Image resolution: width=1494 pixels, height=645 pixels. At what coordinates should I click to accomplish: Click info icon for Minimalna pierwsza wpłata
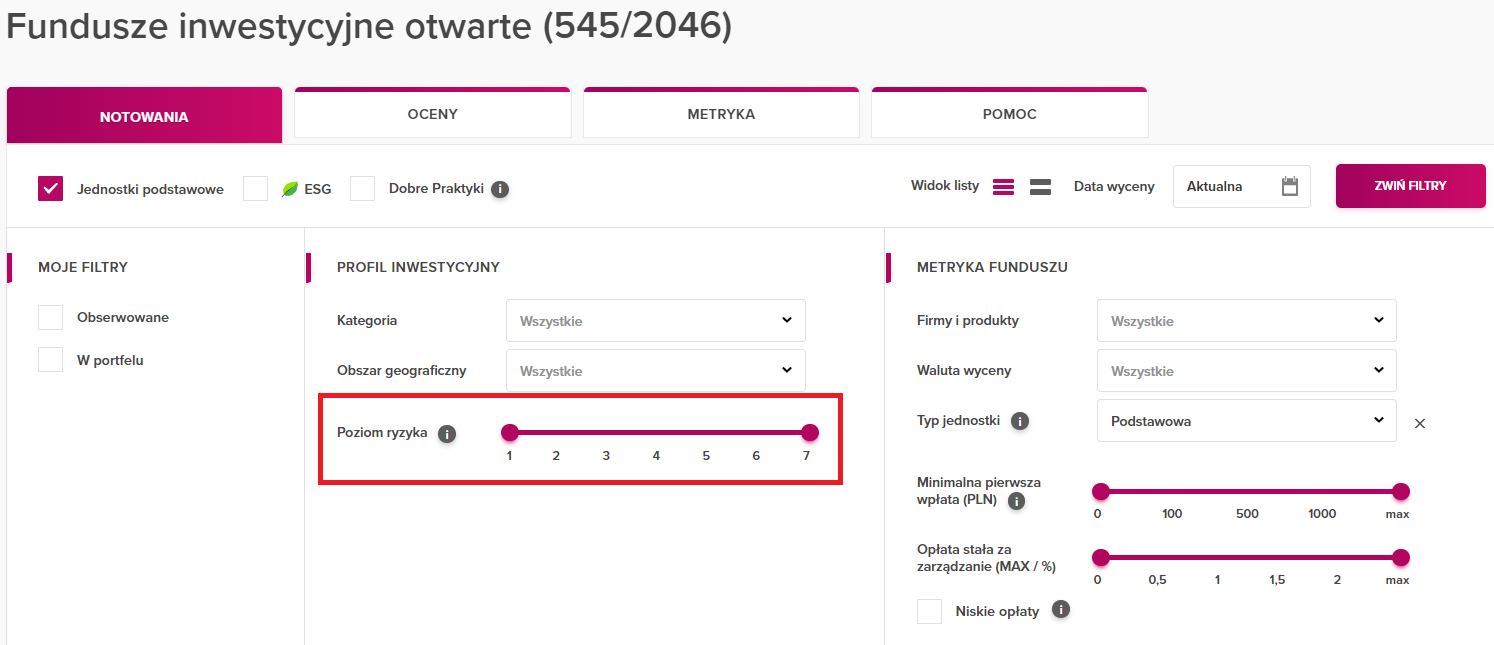point(1016,501)
